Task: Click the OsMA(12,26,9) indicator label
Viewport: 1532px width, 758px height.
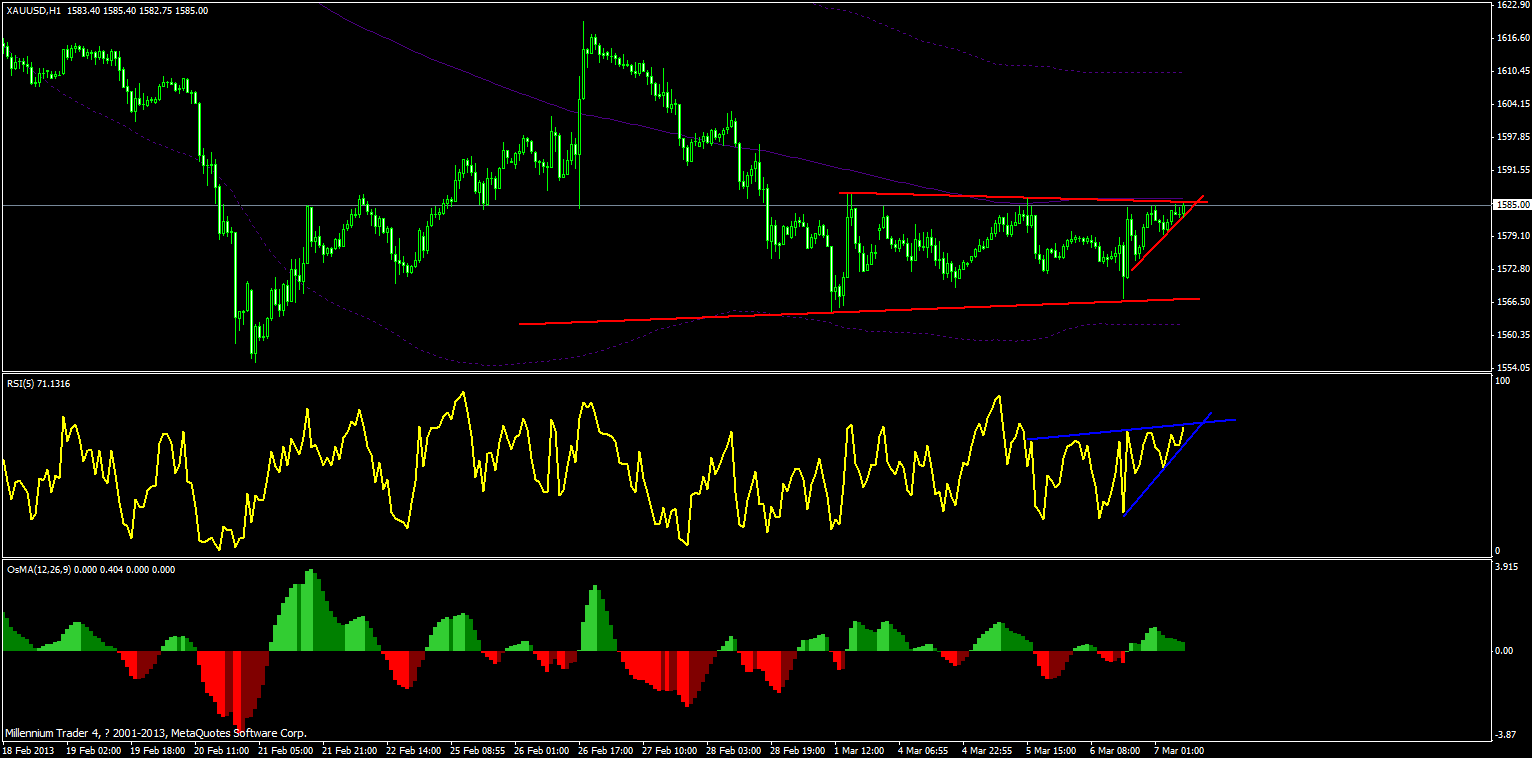Action: coord(90,569)
